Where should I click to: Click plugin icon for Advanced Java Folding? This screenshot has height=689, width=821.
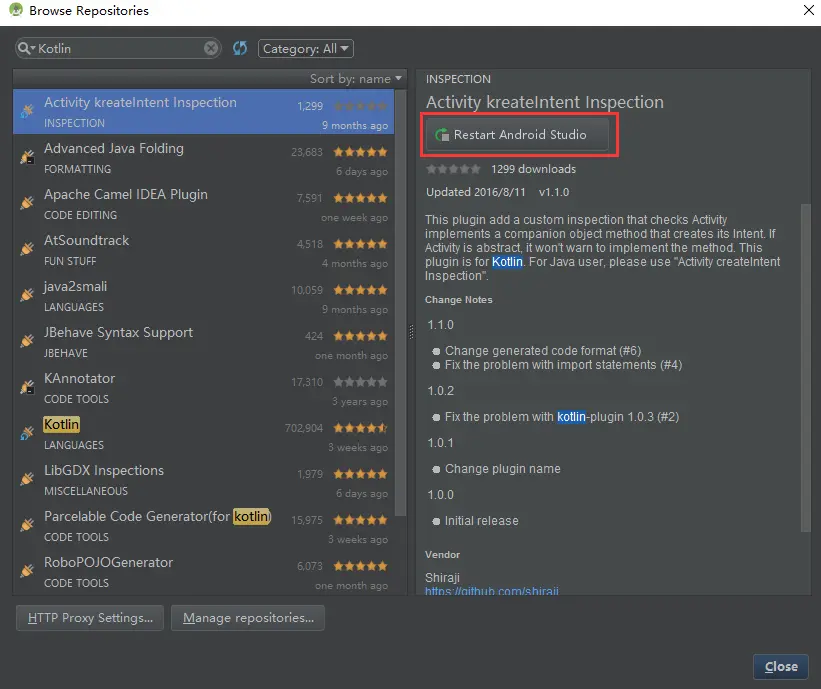click(x=27, y=157)
